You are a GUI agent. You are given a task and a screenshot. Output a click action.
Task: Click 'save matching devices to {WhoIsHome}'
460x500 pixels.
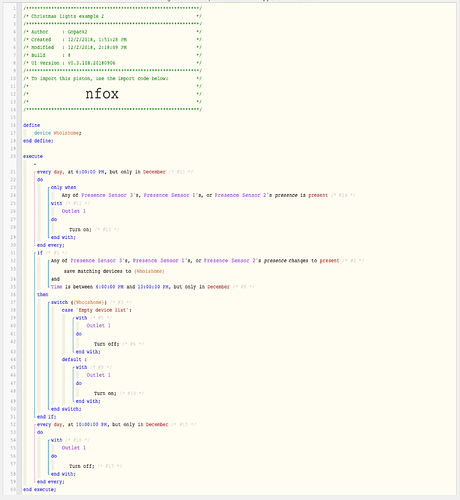[x=114, y=271]
